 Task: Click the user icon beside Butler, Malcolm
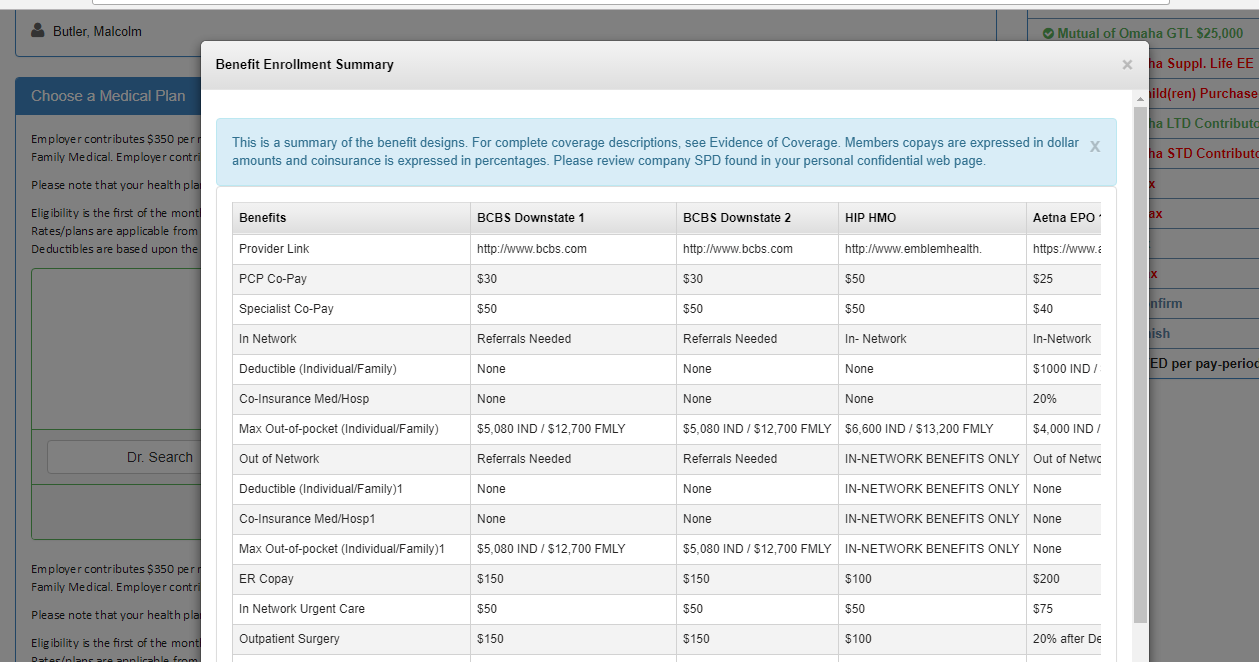[38, 31]
